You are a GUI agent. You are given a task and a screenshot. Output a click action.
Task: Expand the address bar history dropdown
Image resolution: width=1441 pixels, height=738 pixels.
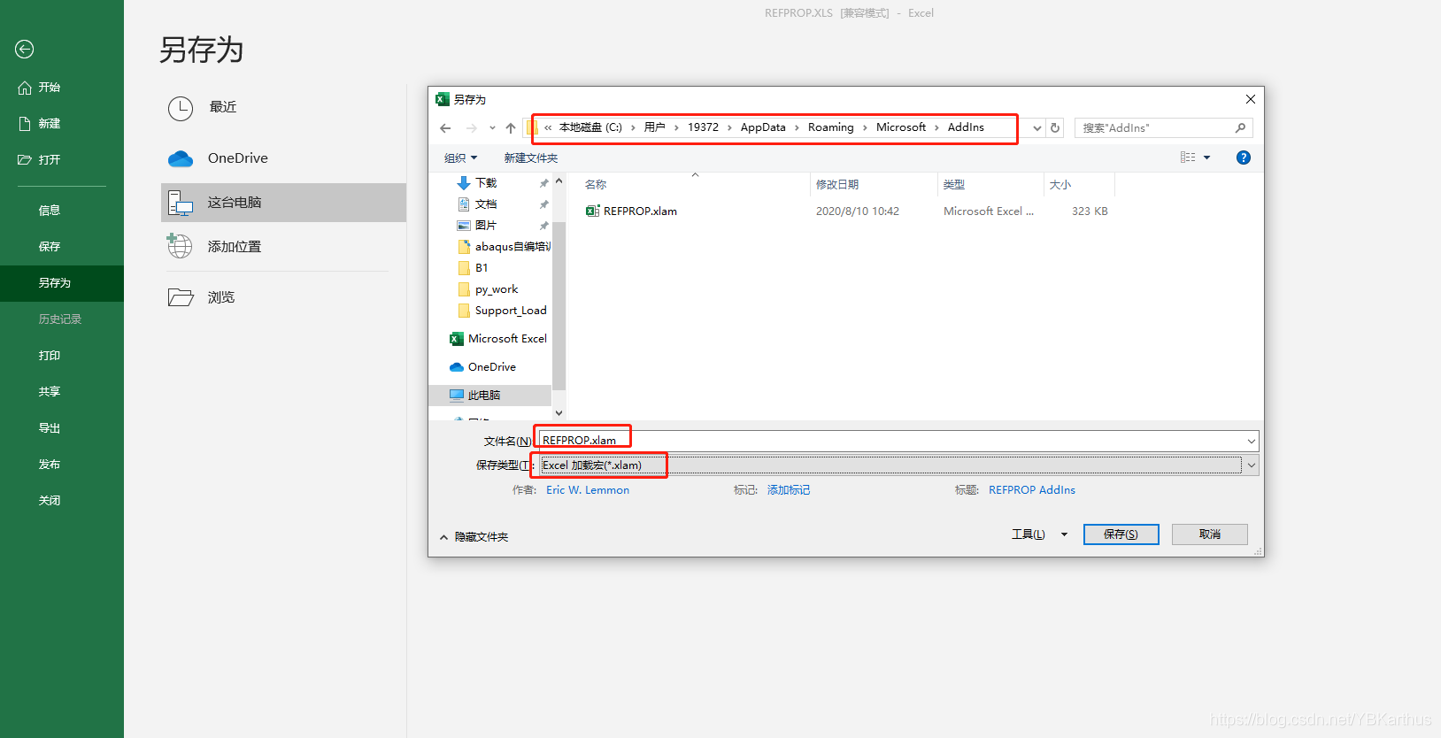[x=1037, y=128]
